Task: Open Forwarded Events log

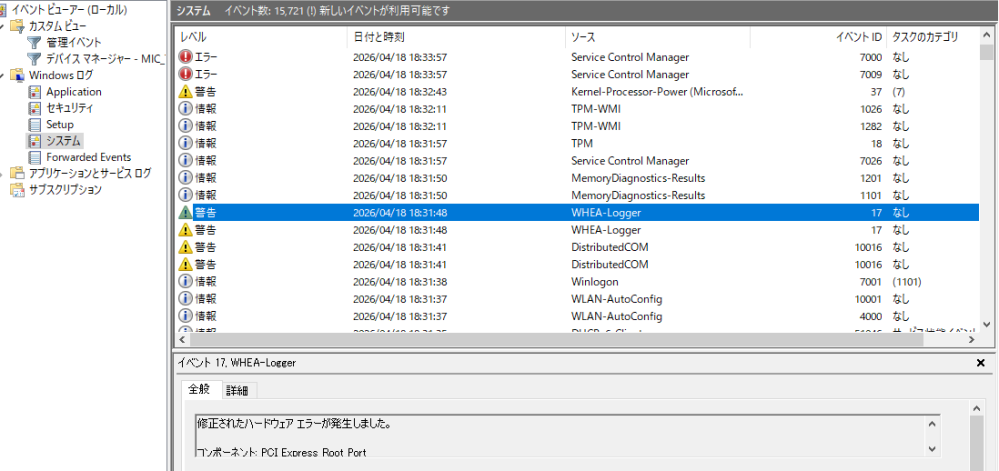Action: click(x=89, y=157)
